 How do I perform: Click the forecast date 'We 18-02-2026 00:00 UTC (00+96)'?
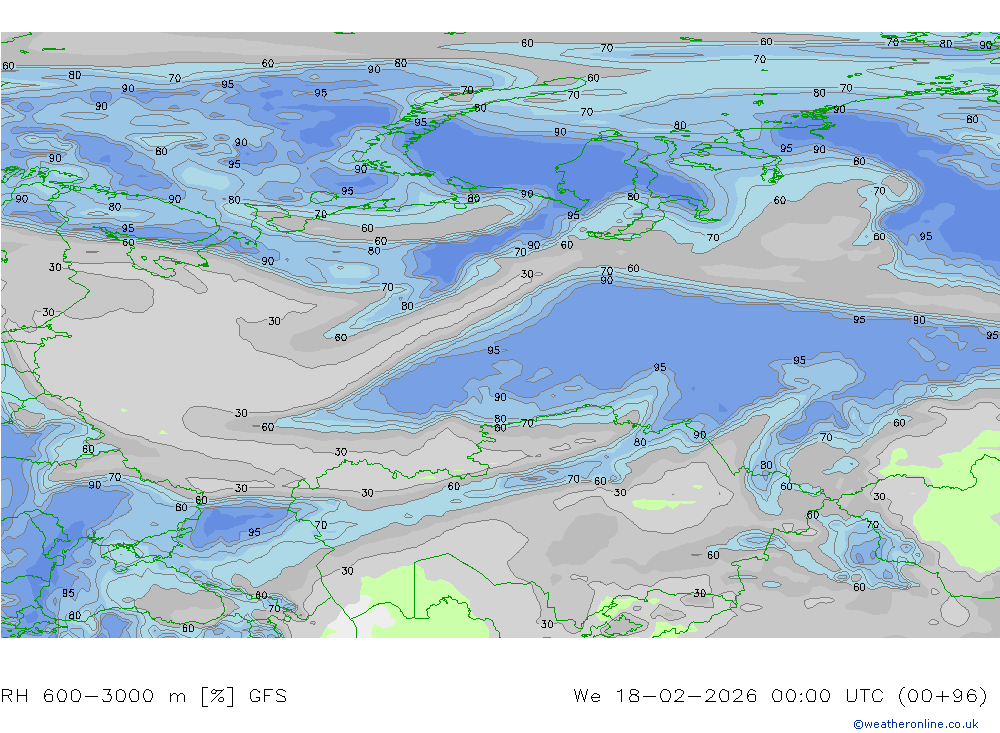[x=781, y=695]
